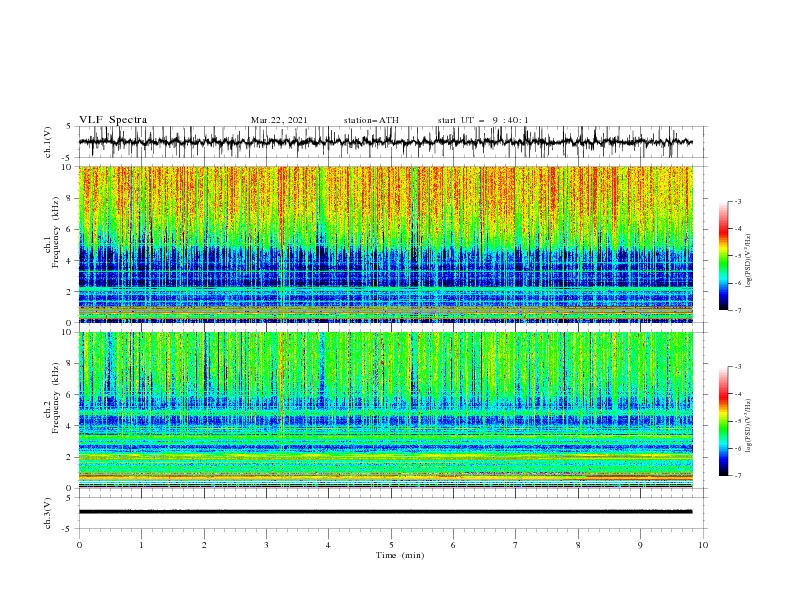Click the time axis tick label "6"
Viewport: 792px width, 612px height.
(x=453, y=545)
